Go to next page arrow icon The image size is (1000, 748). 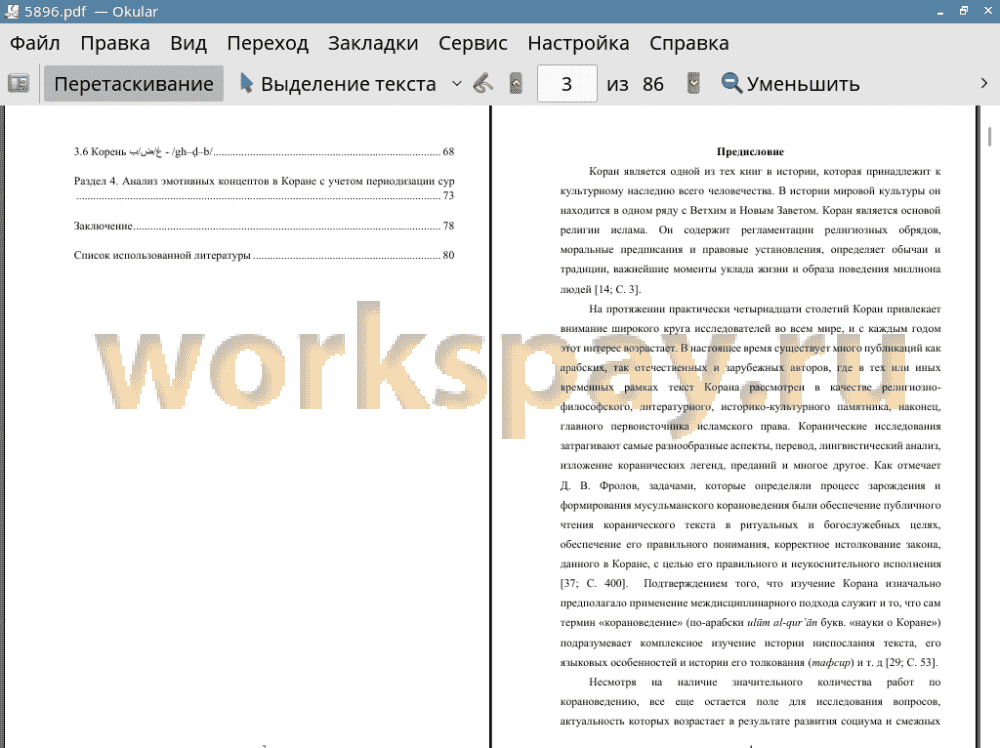point(693,84)
